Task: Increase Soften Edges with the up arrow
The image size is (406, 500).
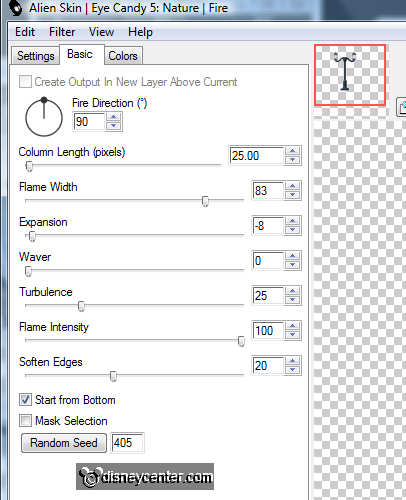Action: tap(292, 361)
